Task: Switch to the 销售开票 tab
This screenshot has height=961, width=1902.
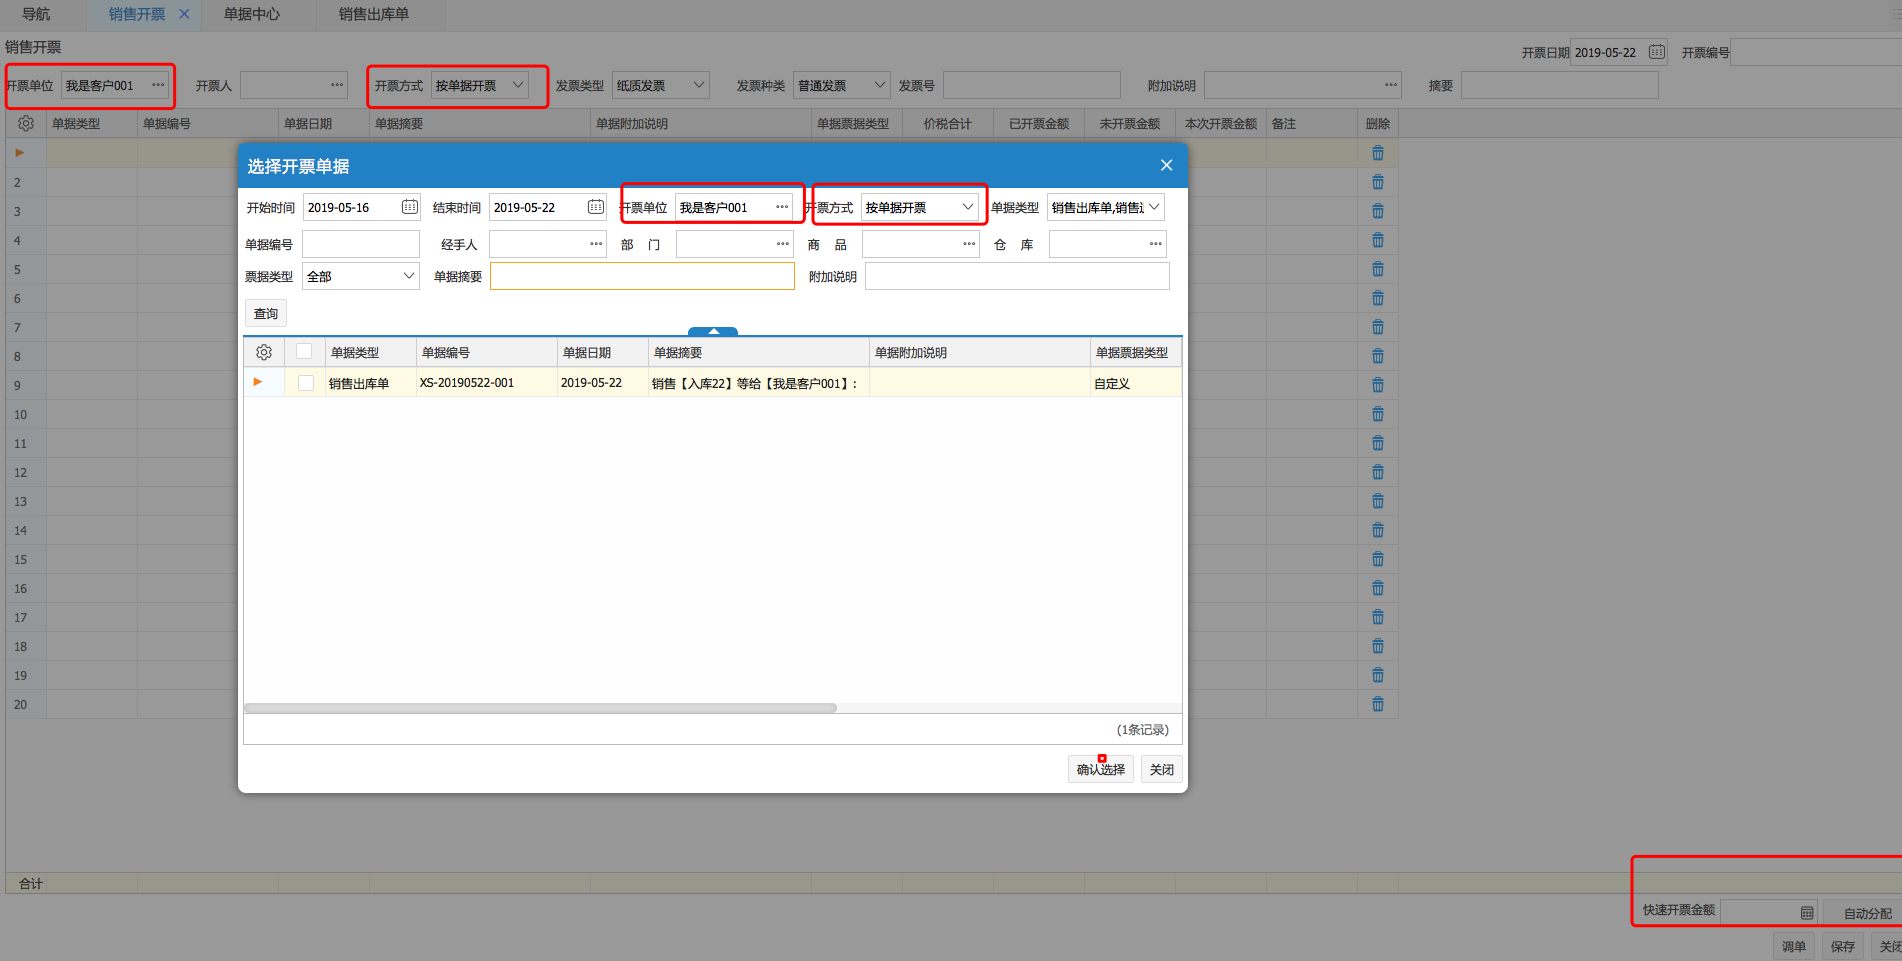Action: tap(136, 14)
